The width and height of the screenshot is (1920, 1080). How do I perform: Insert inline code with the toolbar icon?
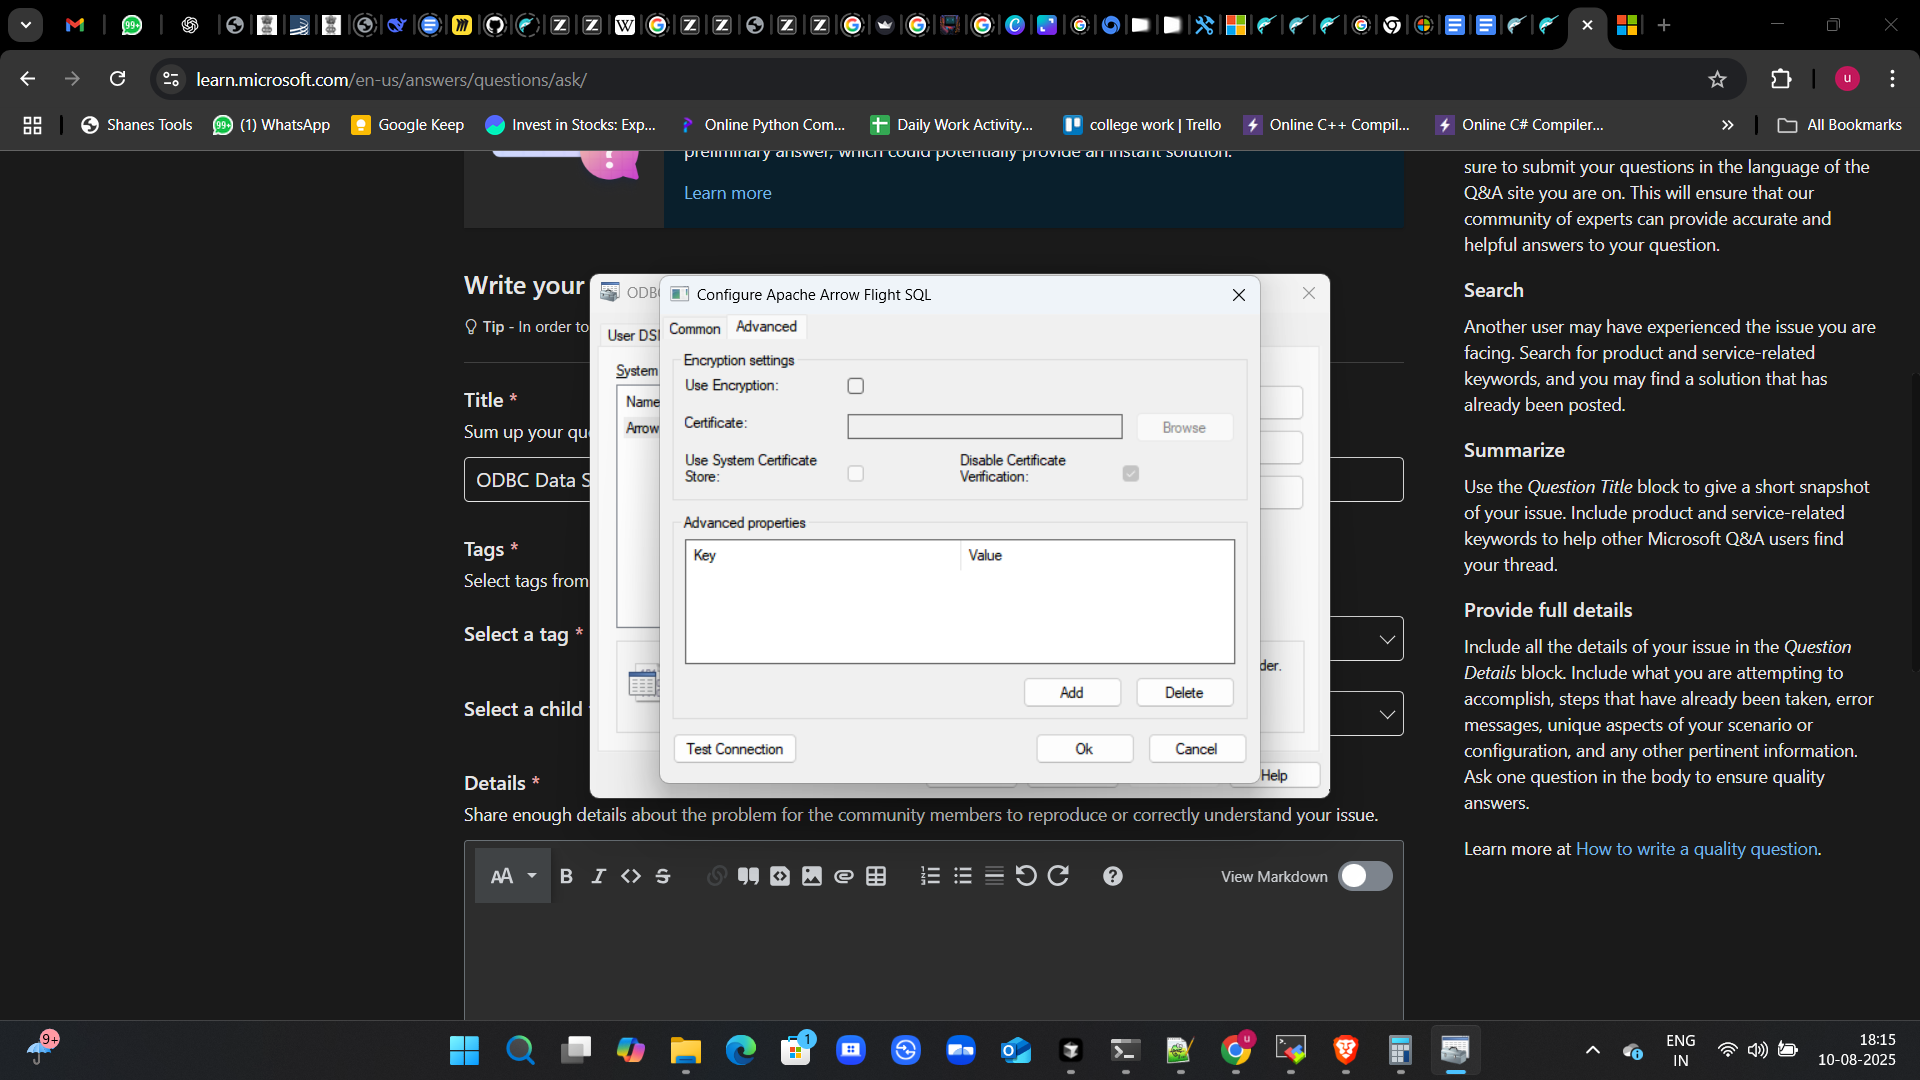coord(630,876)
